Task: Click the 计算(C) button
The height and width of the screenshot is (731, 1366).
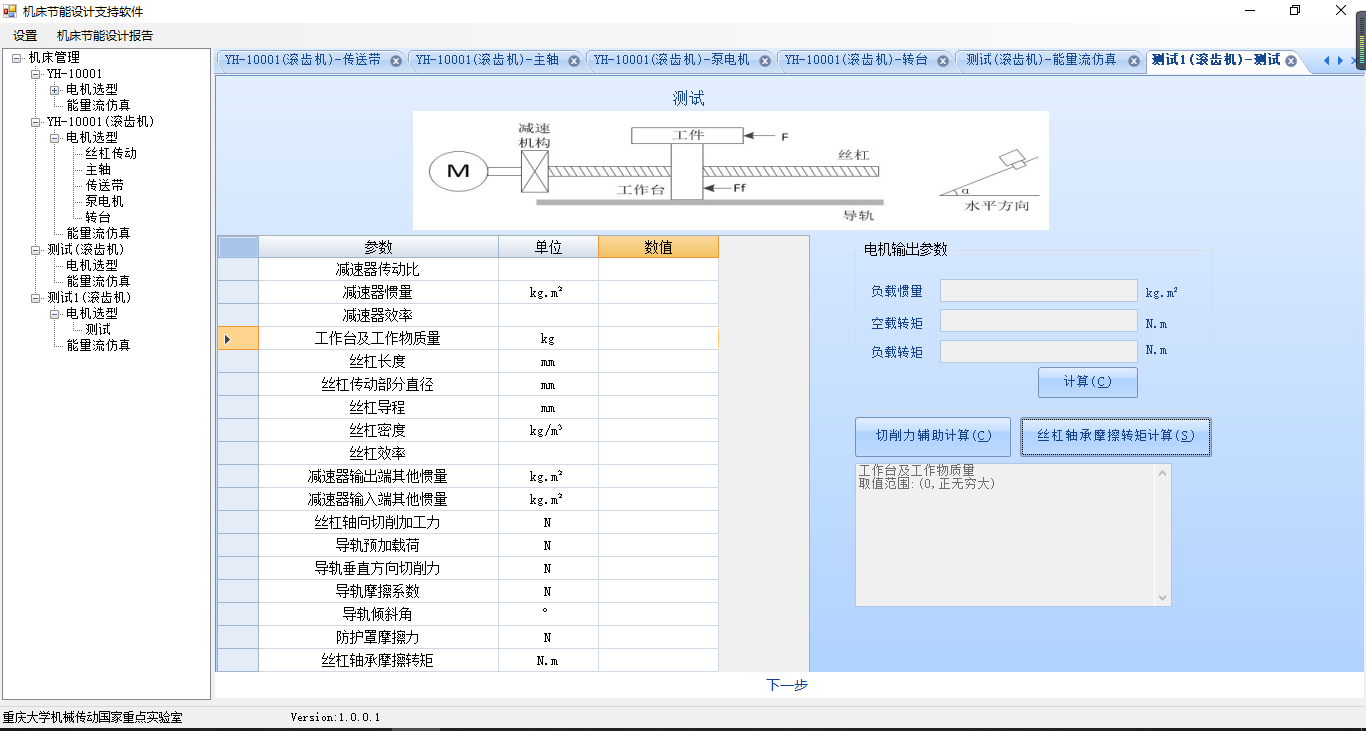Action: pyautogui.click(x=1087, y=382)
